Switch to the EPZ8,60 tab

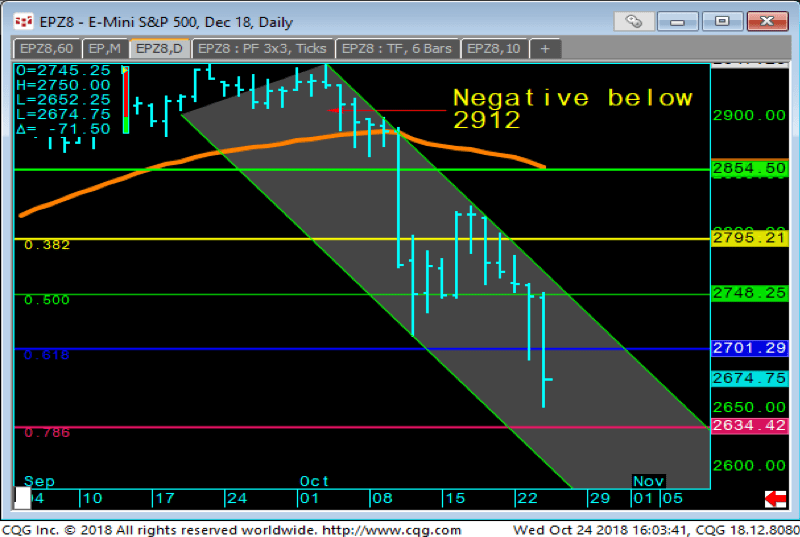tap(46, 48)
